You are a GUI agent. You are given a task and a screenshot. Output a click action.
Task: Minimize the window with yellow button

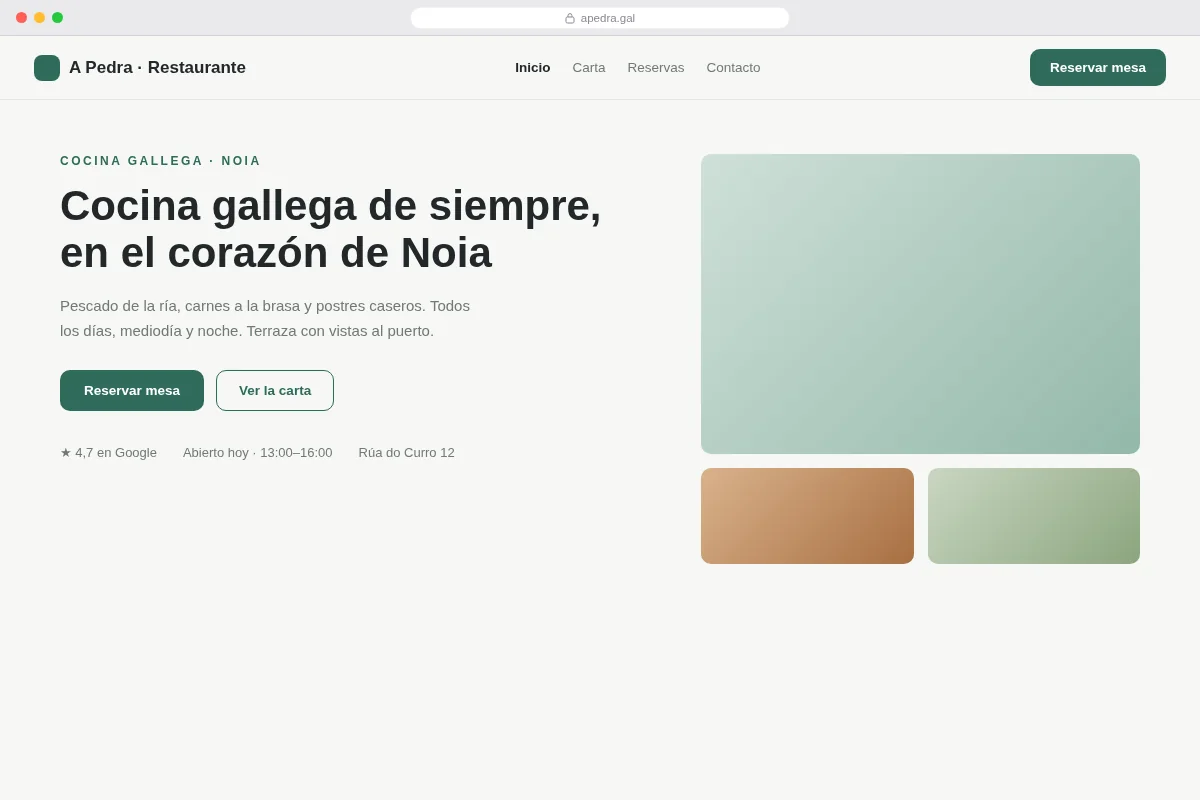coord(39,18)
